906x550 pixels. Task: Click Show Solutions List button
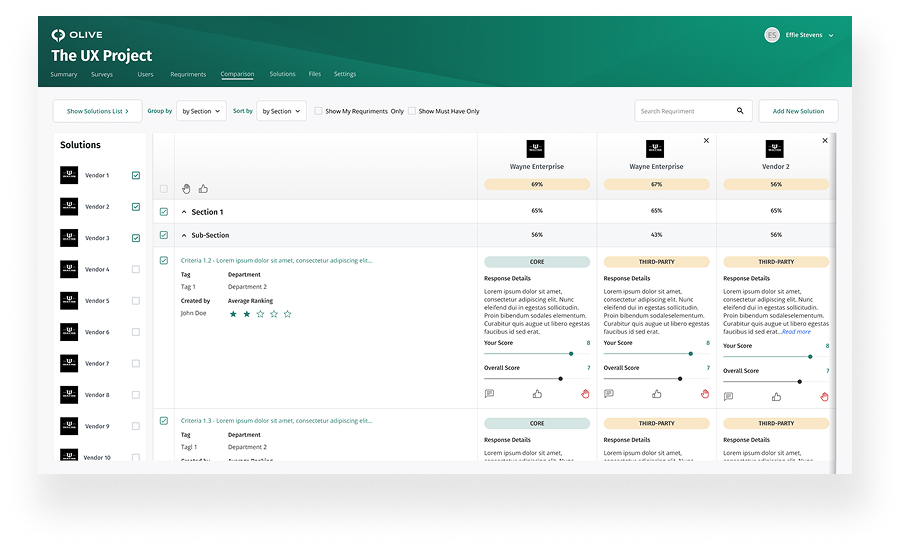pos(98,111)
